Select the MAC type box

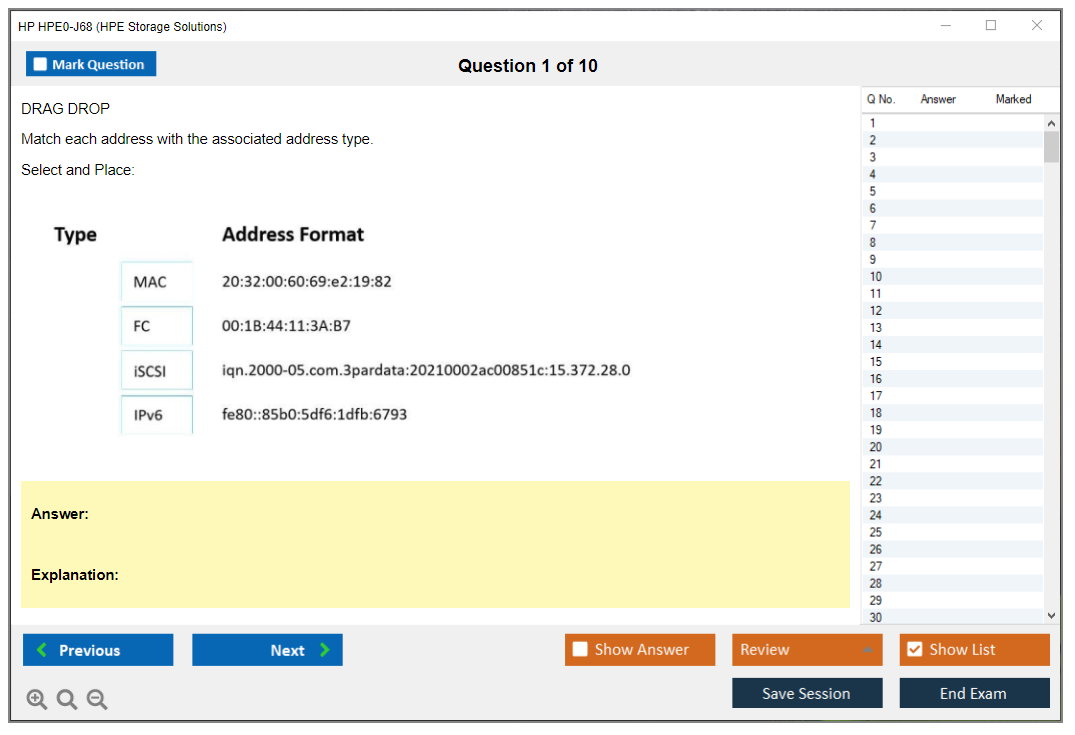click(156, 282)
